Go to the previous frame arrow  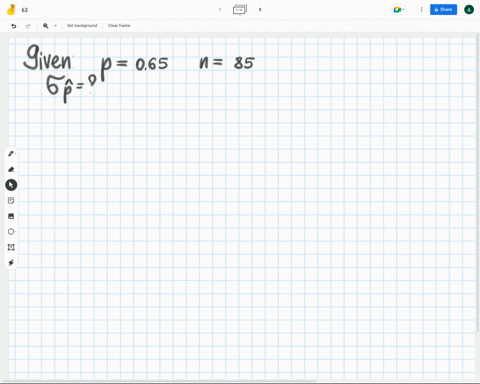pos(220,10)
